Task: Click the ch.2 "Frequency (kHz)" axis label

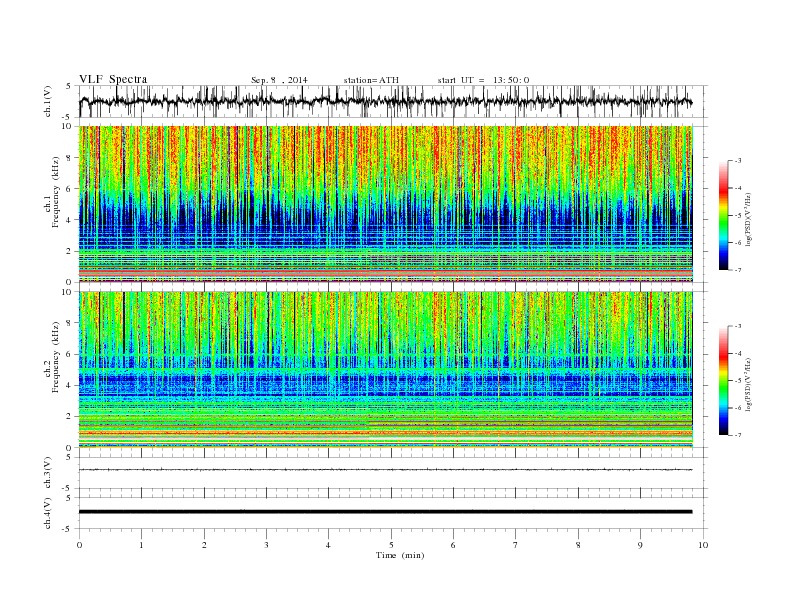Action: coord(56,356)
